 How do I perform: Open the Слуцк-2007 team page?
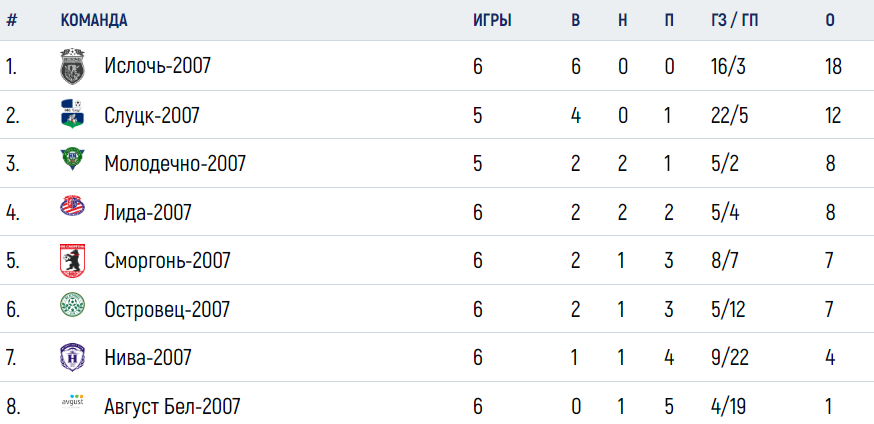click(152, 115)
